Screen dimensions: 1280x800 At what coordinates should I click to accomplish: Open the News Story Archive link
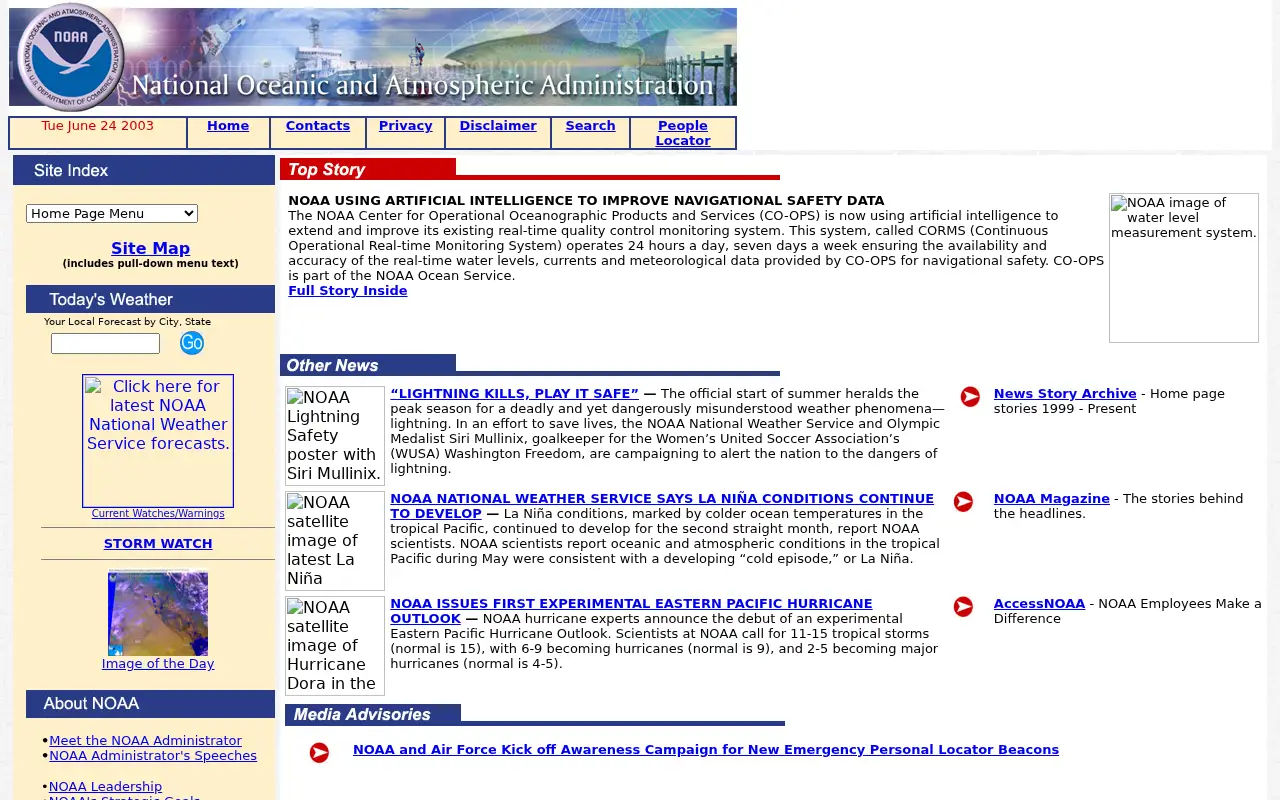tap(1065, 393)
